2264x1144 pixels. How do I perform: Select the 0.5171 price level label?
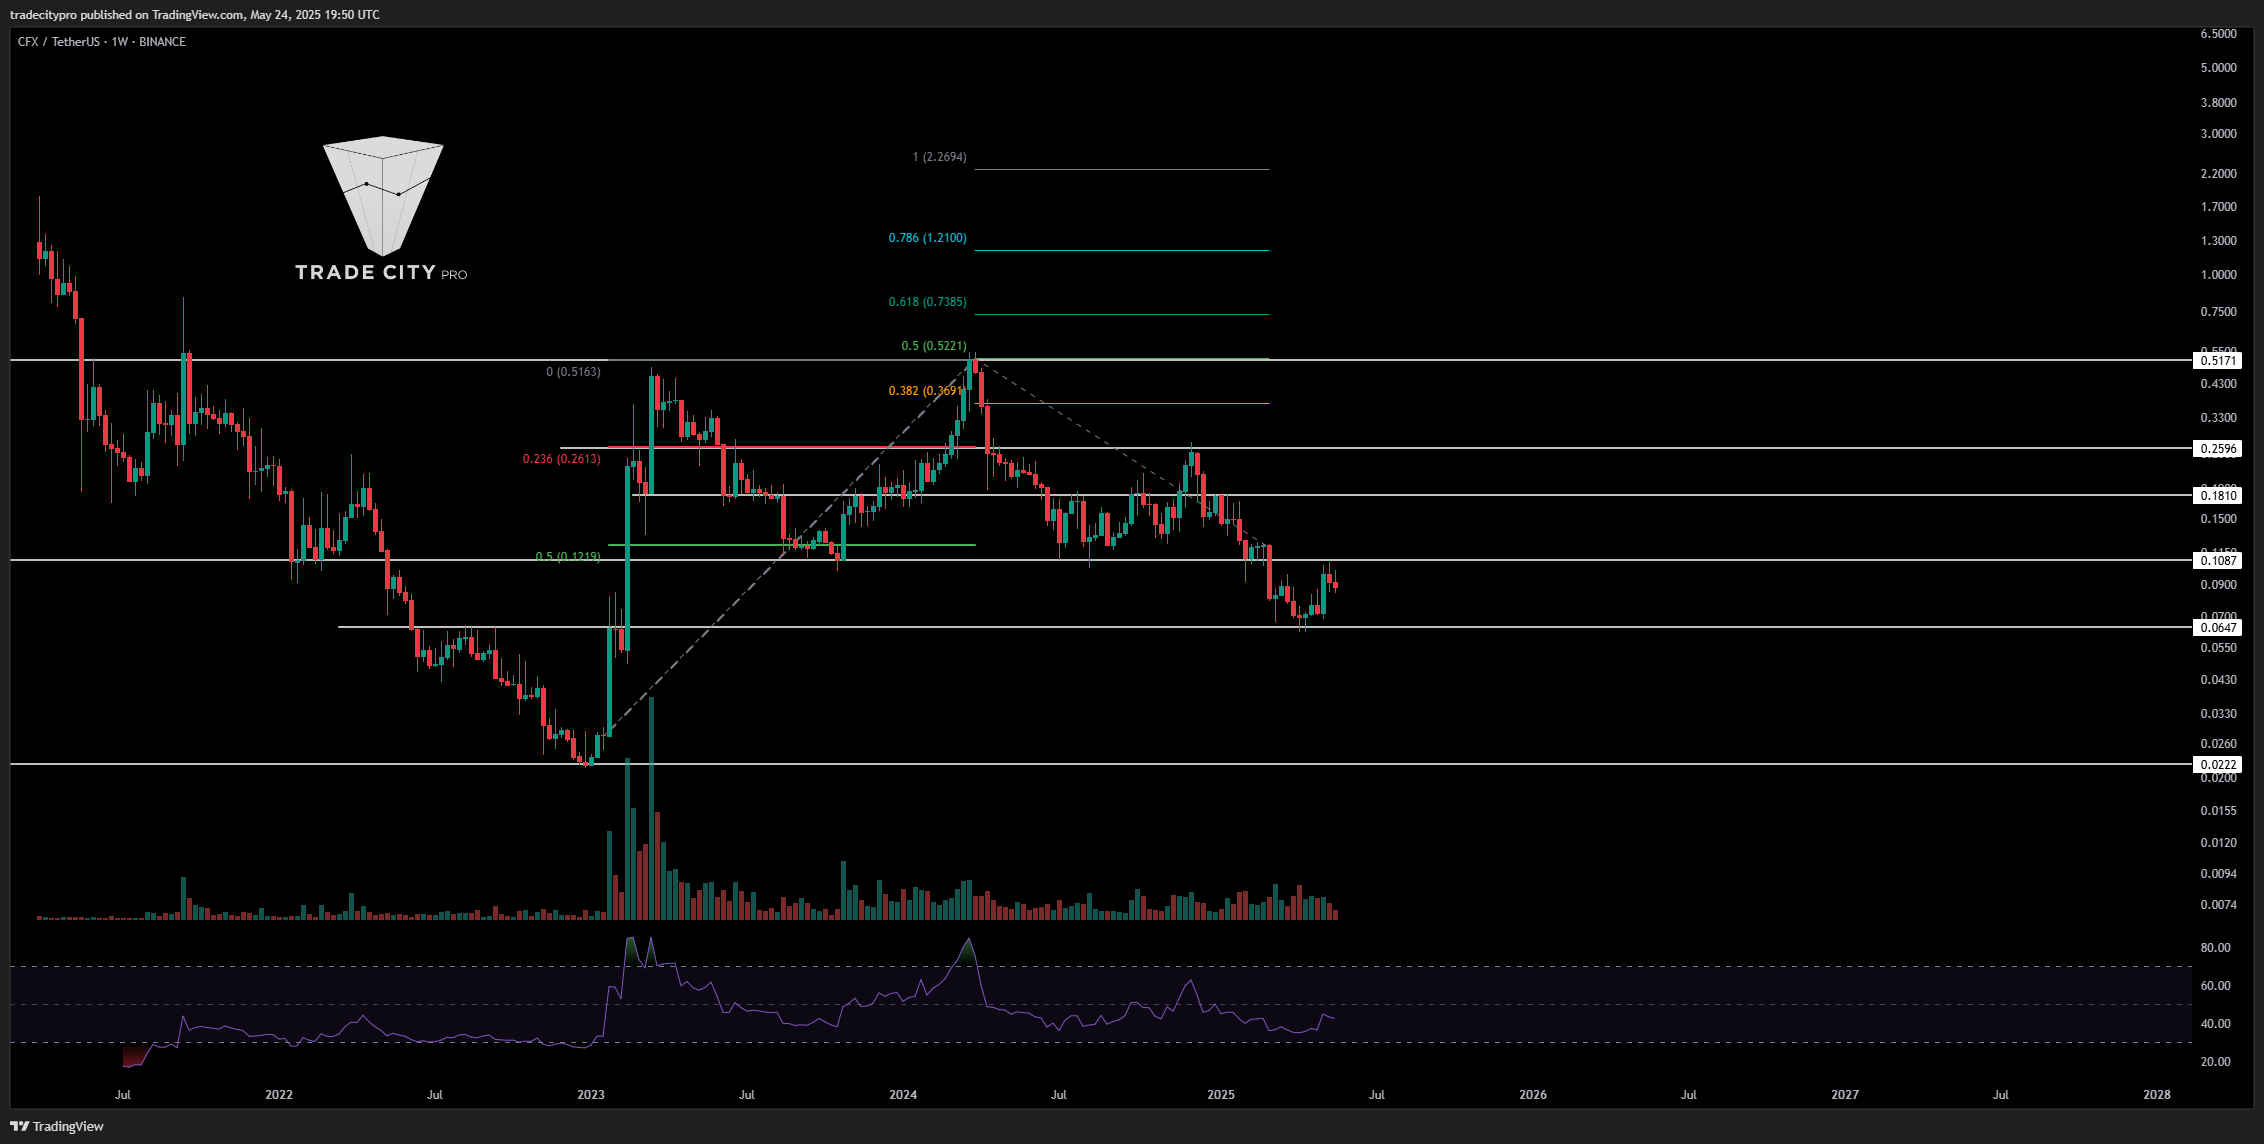2218,361
